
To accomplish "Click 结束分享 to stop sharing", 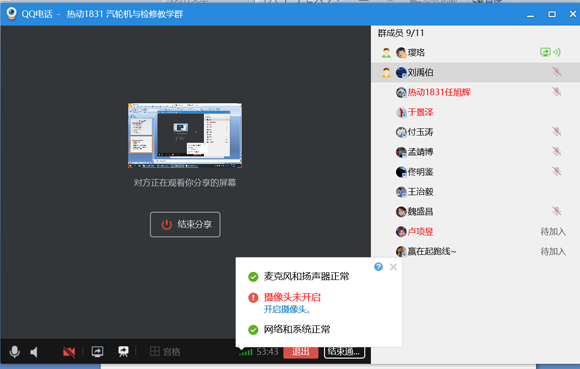I will tap(185, 224).
